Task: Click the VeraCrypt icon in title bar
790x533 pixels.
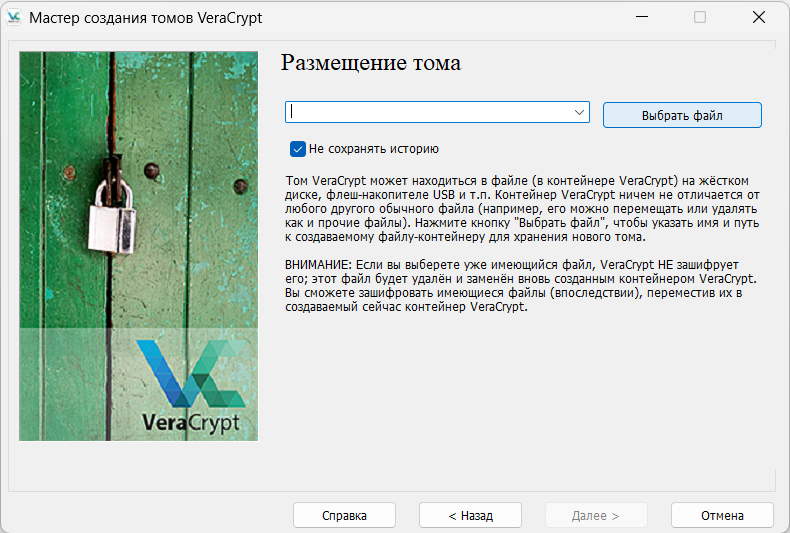Action: point(14,17)
